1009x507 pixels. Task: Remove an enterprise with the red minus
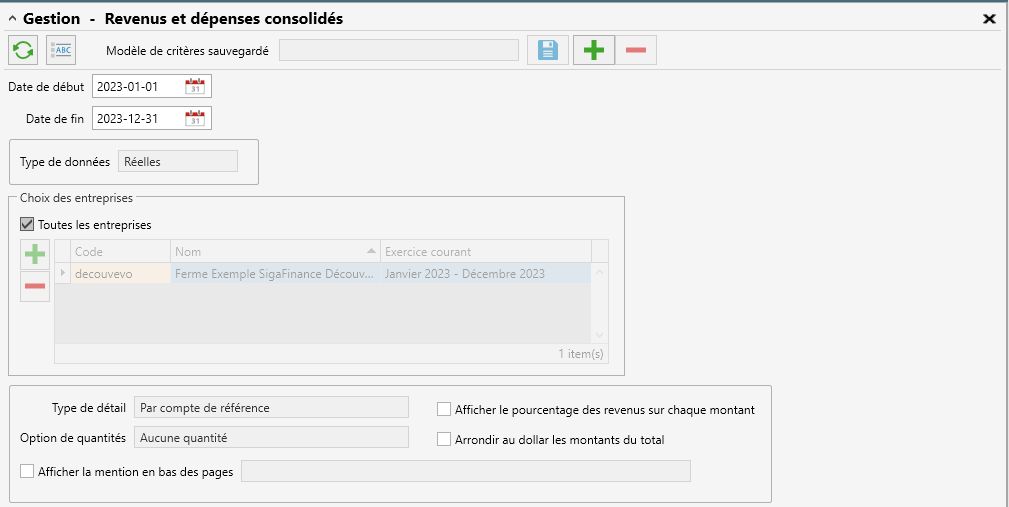(35, 286)
